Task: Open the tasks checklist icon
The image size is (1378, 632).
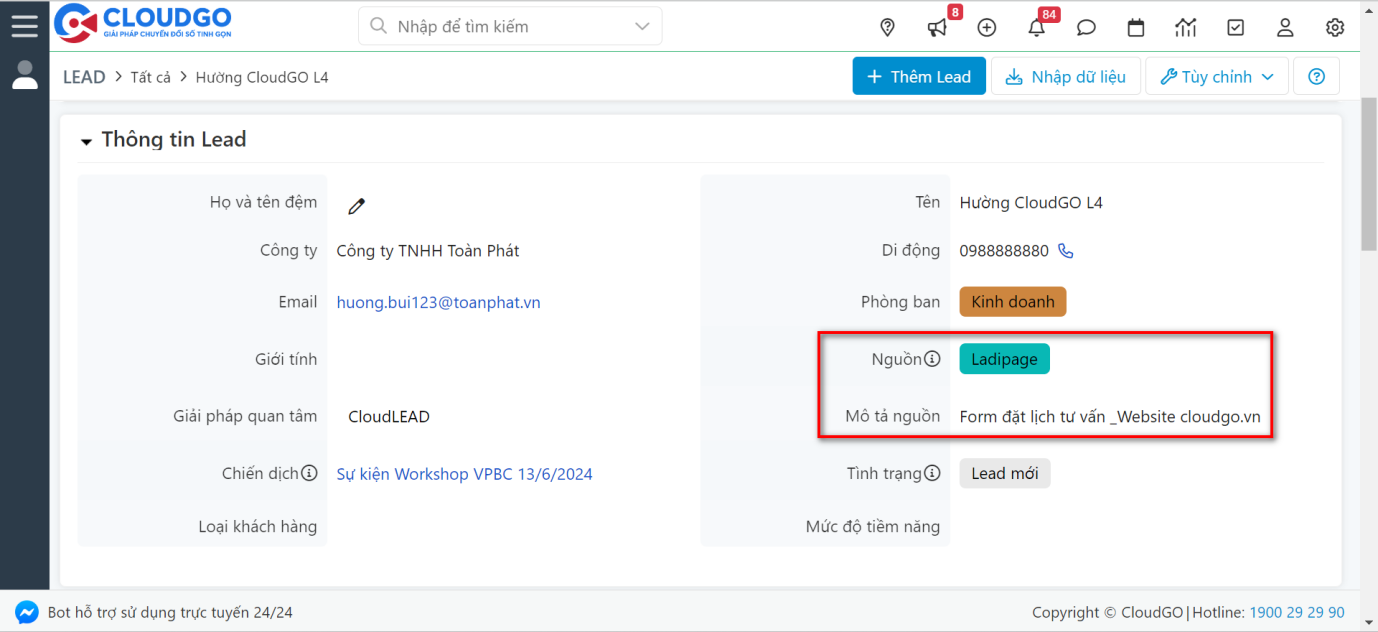Action: point(1235,27)
